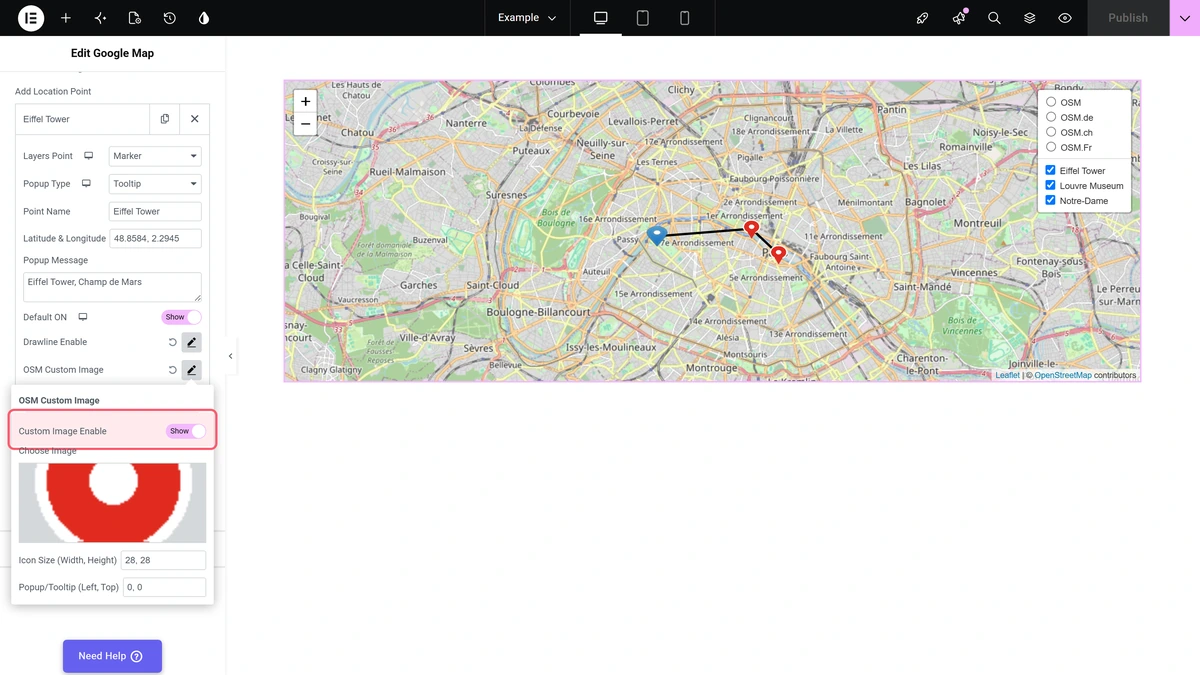This screenshot has width=1200, height=675.
Task: Switch to desktop view
Action: pos(600,18)
